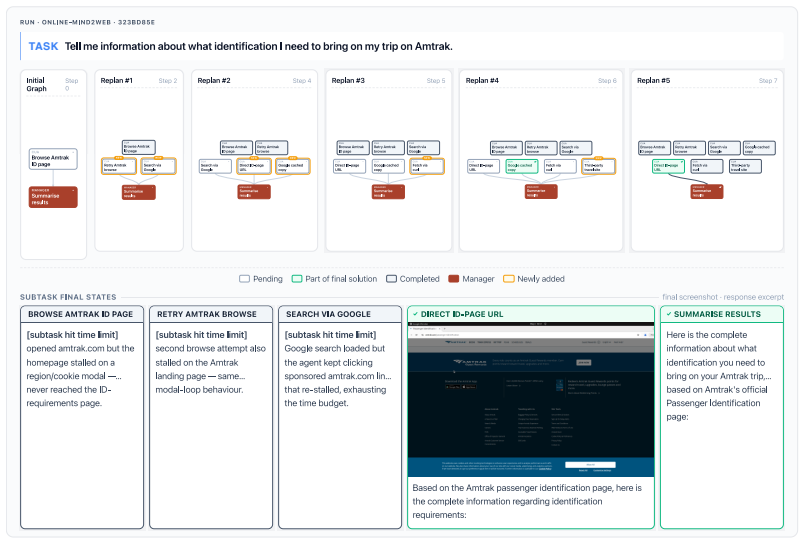Open the Replan #3 graph panel header
This screenshot has height=544, width=804.
(389, 80)
